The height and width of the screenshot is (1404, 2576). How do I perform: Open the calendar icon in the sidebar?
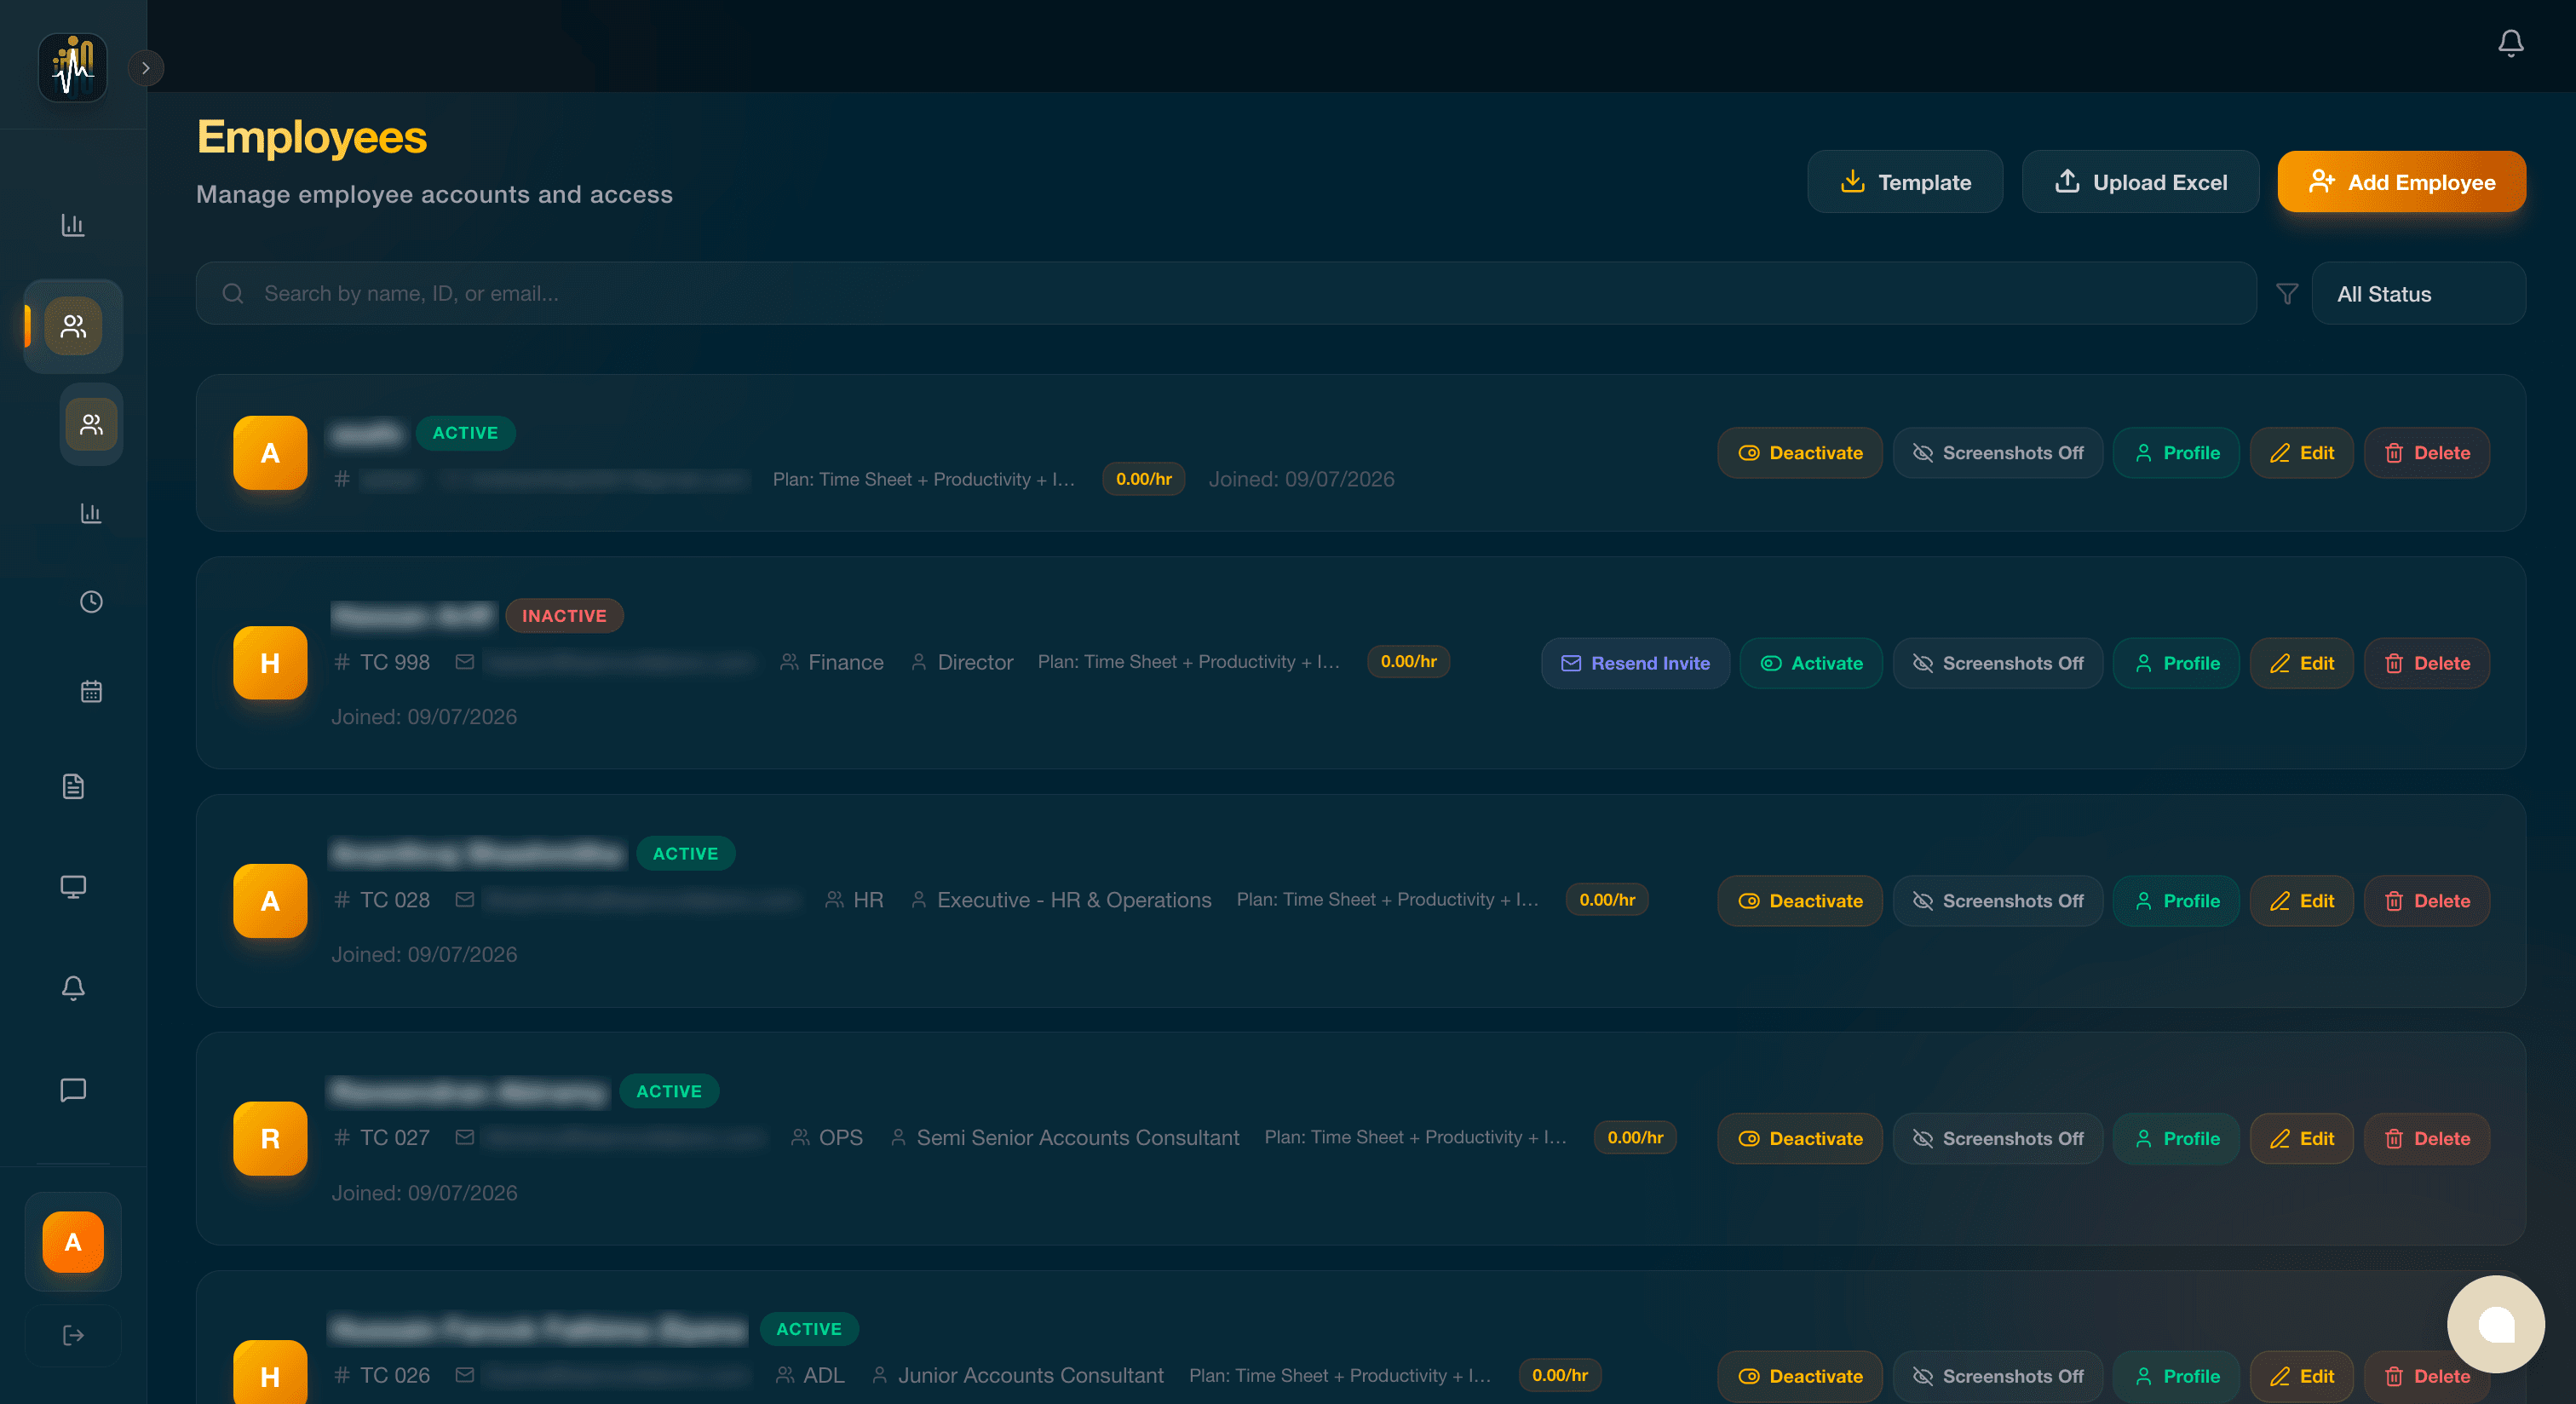pos(91,691)
